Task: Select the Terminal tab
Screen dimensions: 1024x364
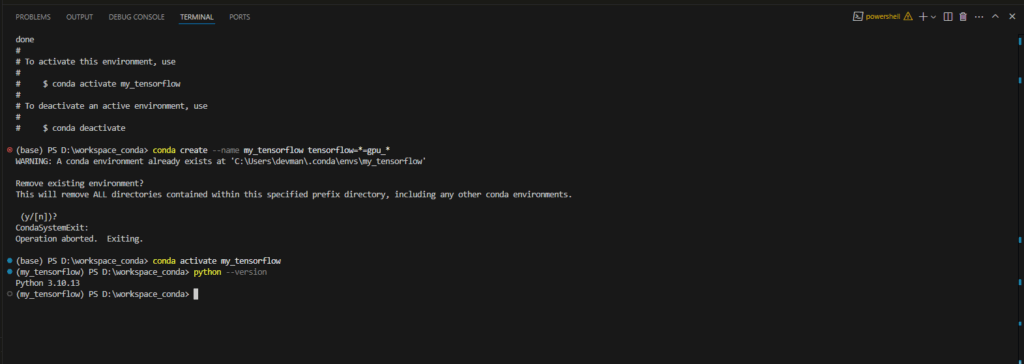Action: (x=197, y=17)
